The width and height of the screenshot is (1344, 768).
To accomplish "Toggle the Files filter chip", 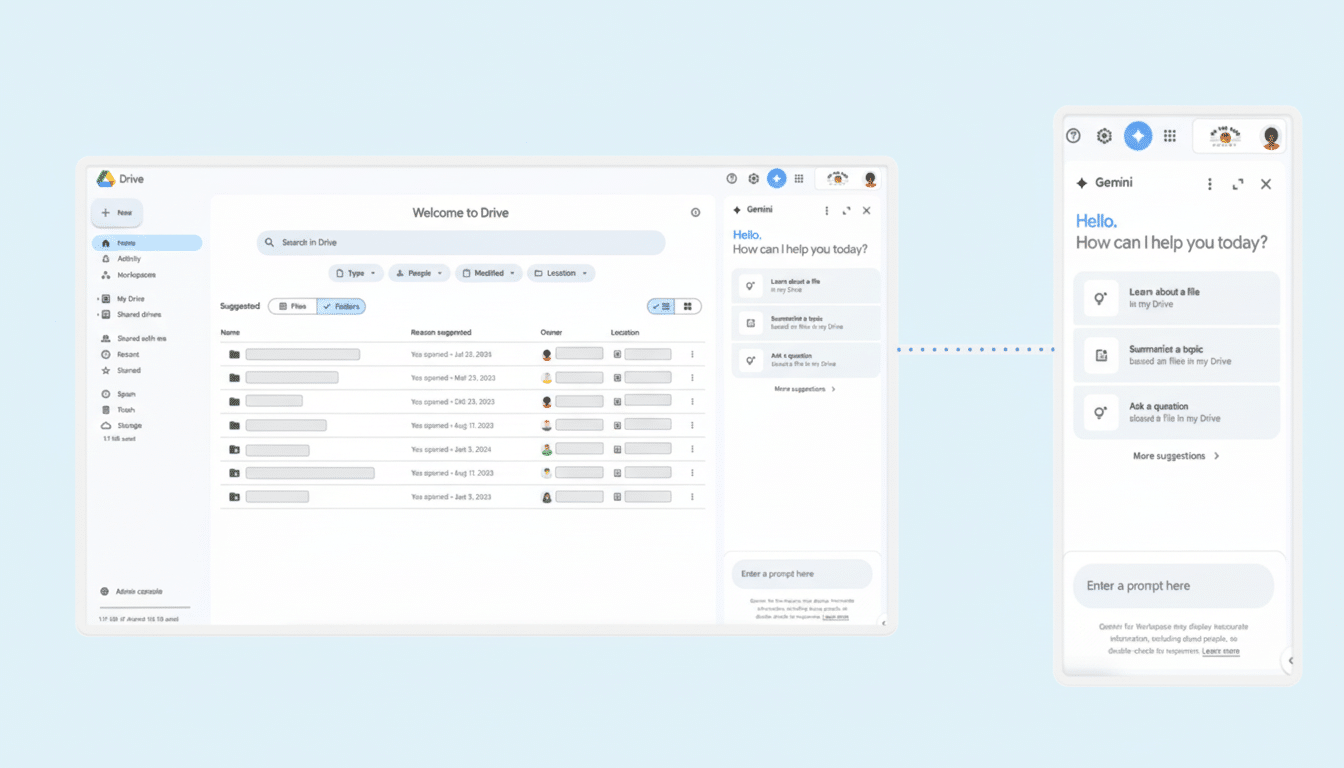I will click(292, 306).
